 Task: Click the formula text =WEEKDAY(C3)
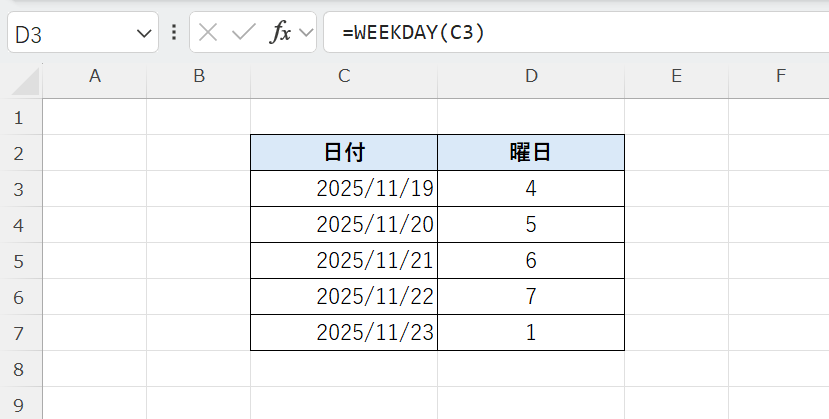coord(413,32)
